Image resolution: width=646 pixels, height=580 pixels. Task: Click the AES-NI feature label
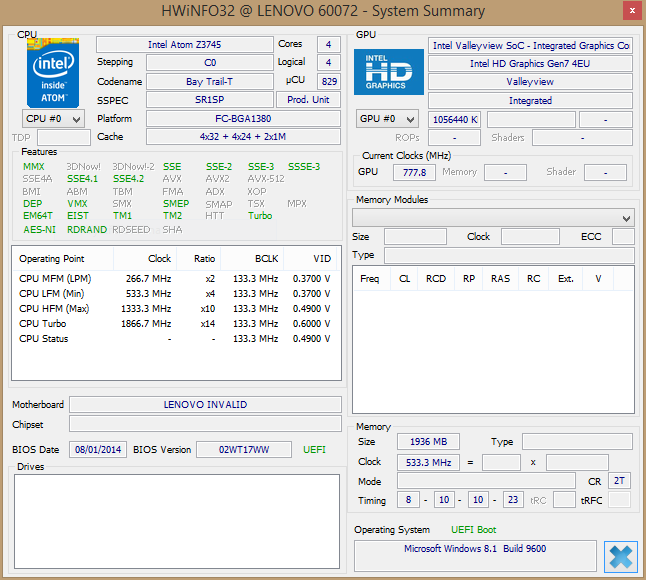(x=40, y=229)
